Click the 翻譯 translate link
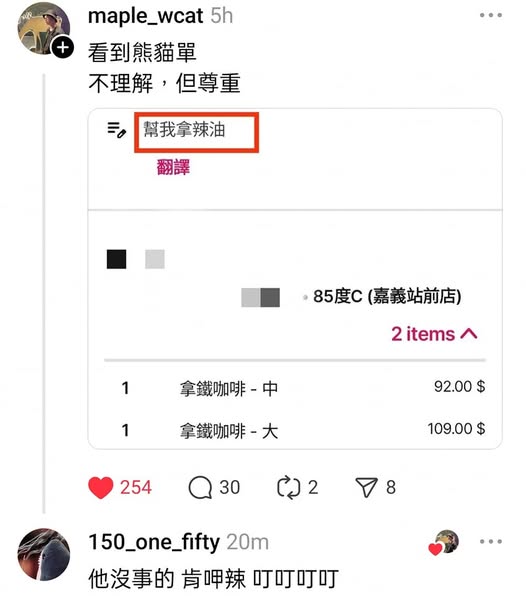The width and height of the screenshot is (526, 596). (173, 167)
